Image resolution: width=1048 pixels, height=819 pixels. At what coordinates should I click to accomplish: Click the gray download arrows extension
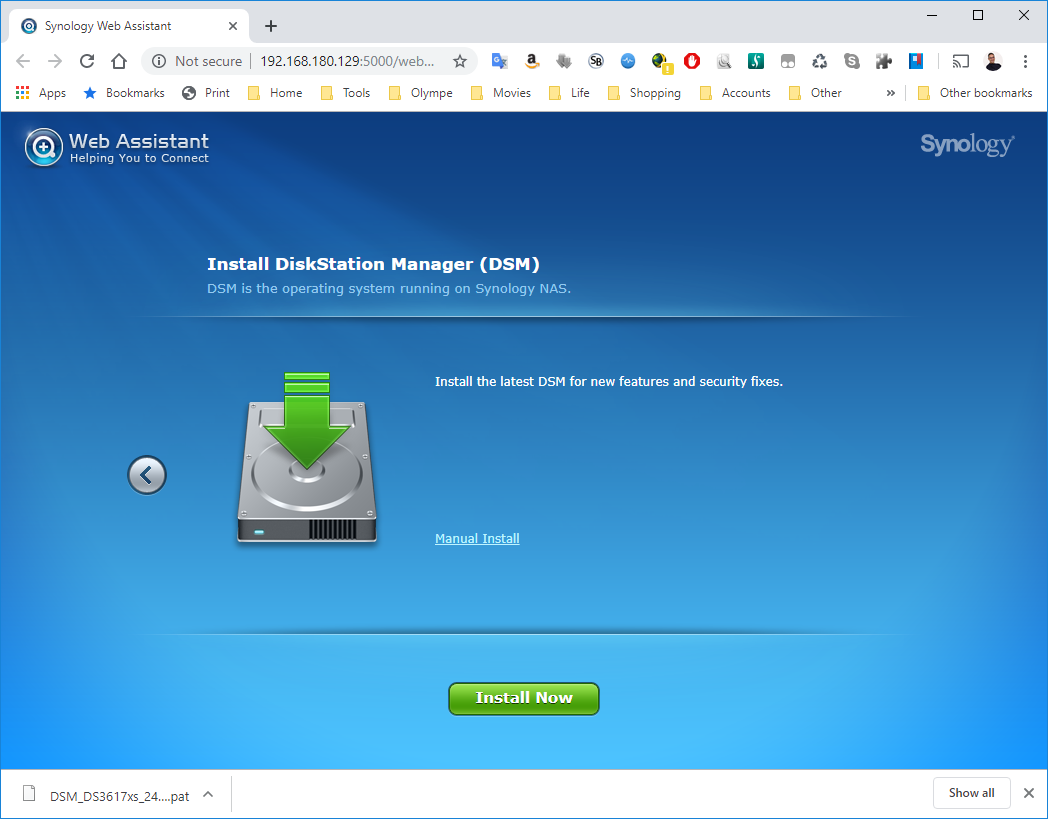tap(563, 61)
